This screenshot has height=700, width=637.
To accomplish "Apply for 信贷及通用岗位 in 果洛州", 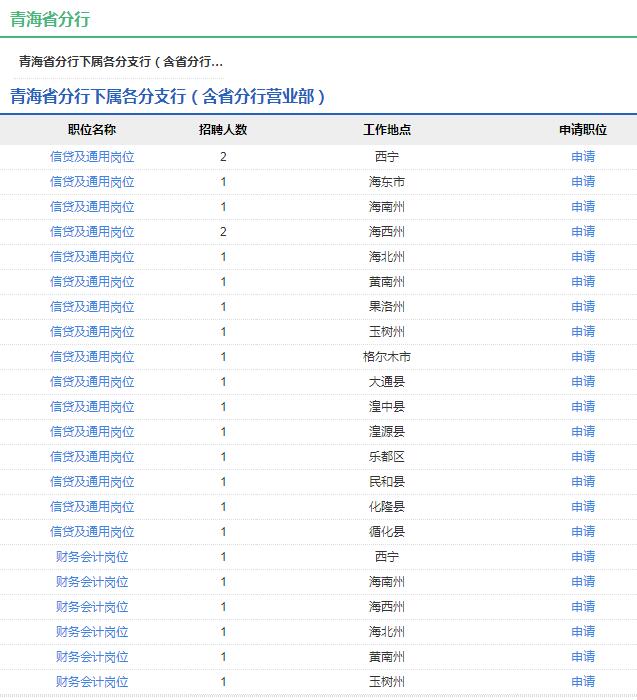I will 583,307.
